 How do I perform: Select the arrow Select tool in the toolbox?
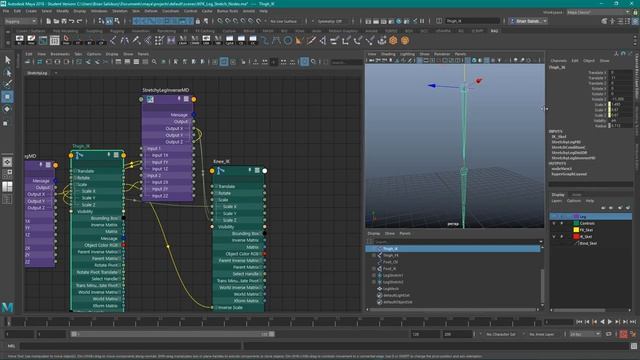[x=8, y=60]
